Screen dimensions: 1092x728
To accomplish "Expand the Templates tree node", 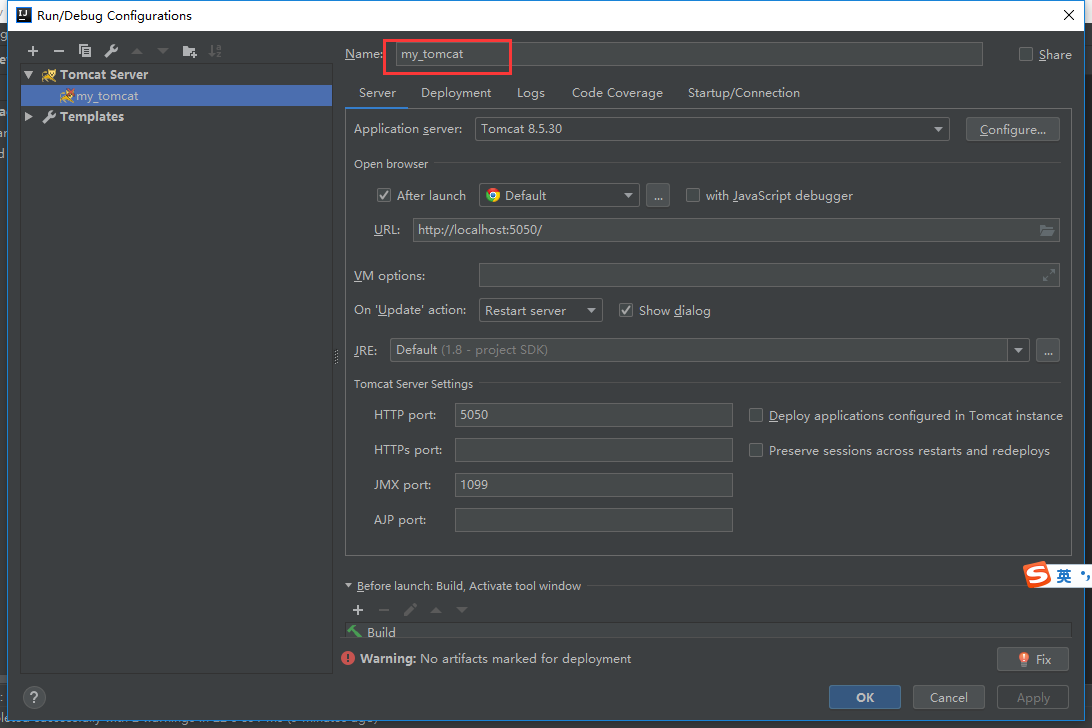I will tap(29, 117).
